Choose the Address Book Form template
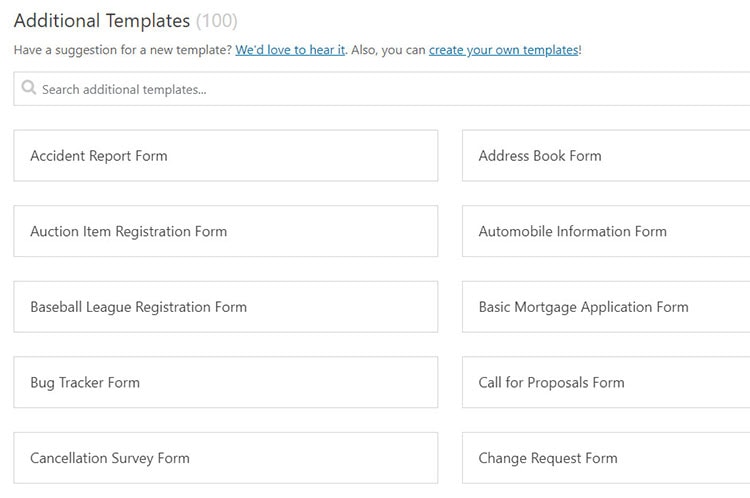 pyautogui.click(x=606, y=156)
